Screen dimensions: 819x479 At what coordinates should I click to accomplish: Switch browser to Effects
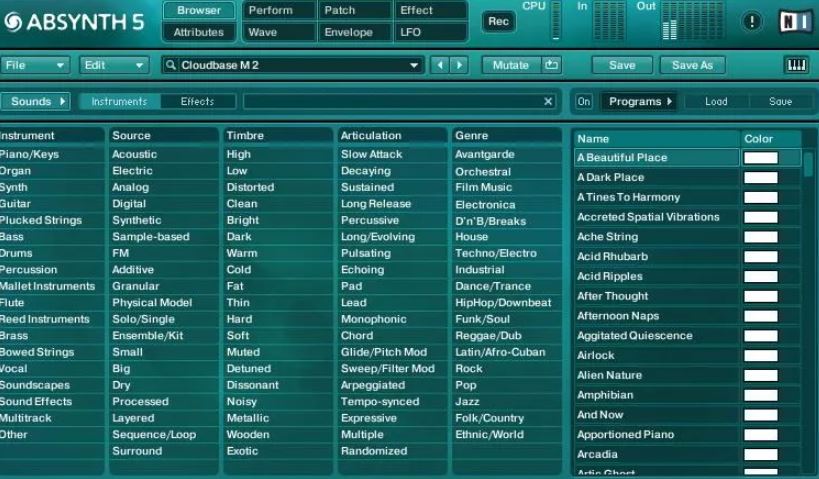point(197,101)
